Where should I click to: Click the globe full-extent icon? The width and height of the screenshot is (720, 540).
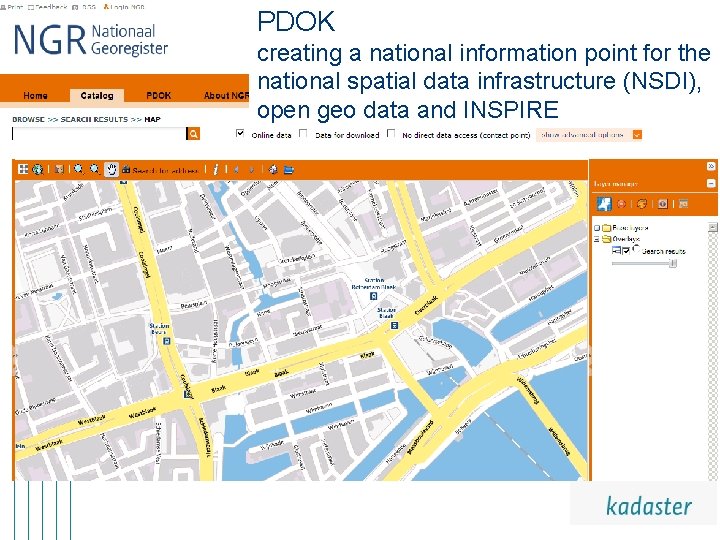[38, 169]
